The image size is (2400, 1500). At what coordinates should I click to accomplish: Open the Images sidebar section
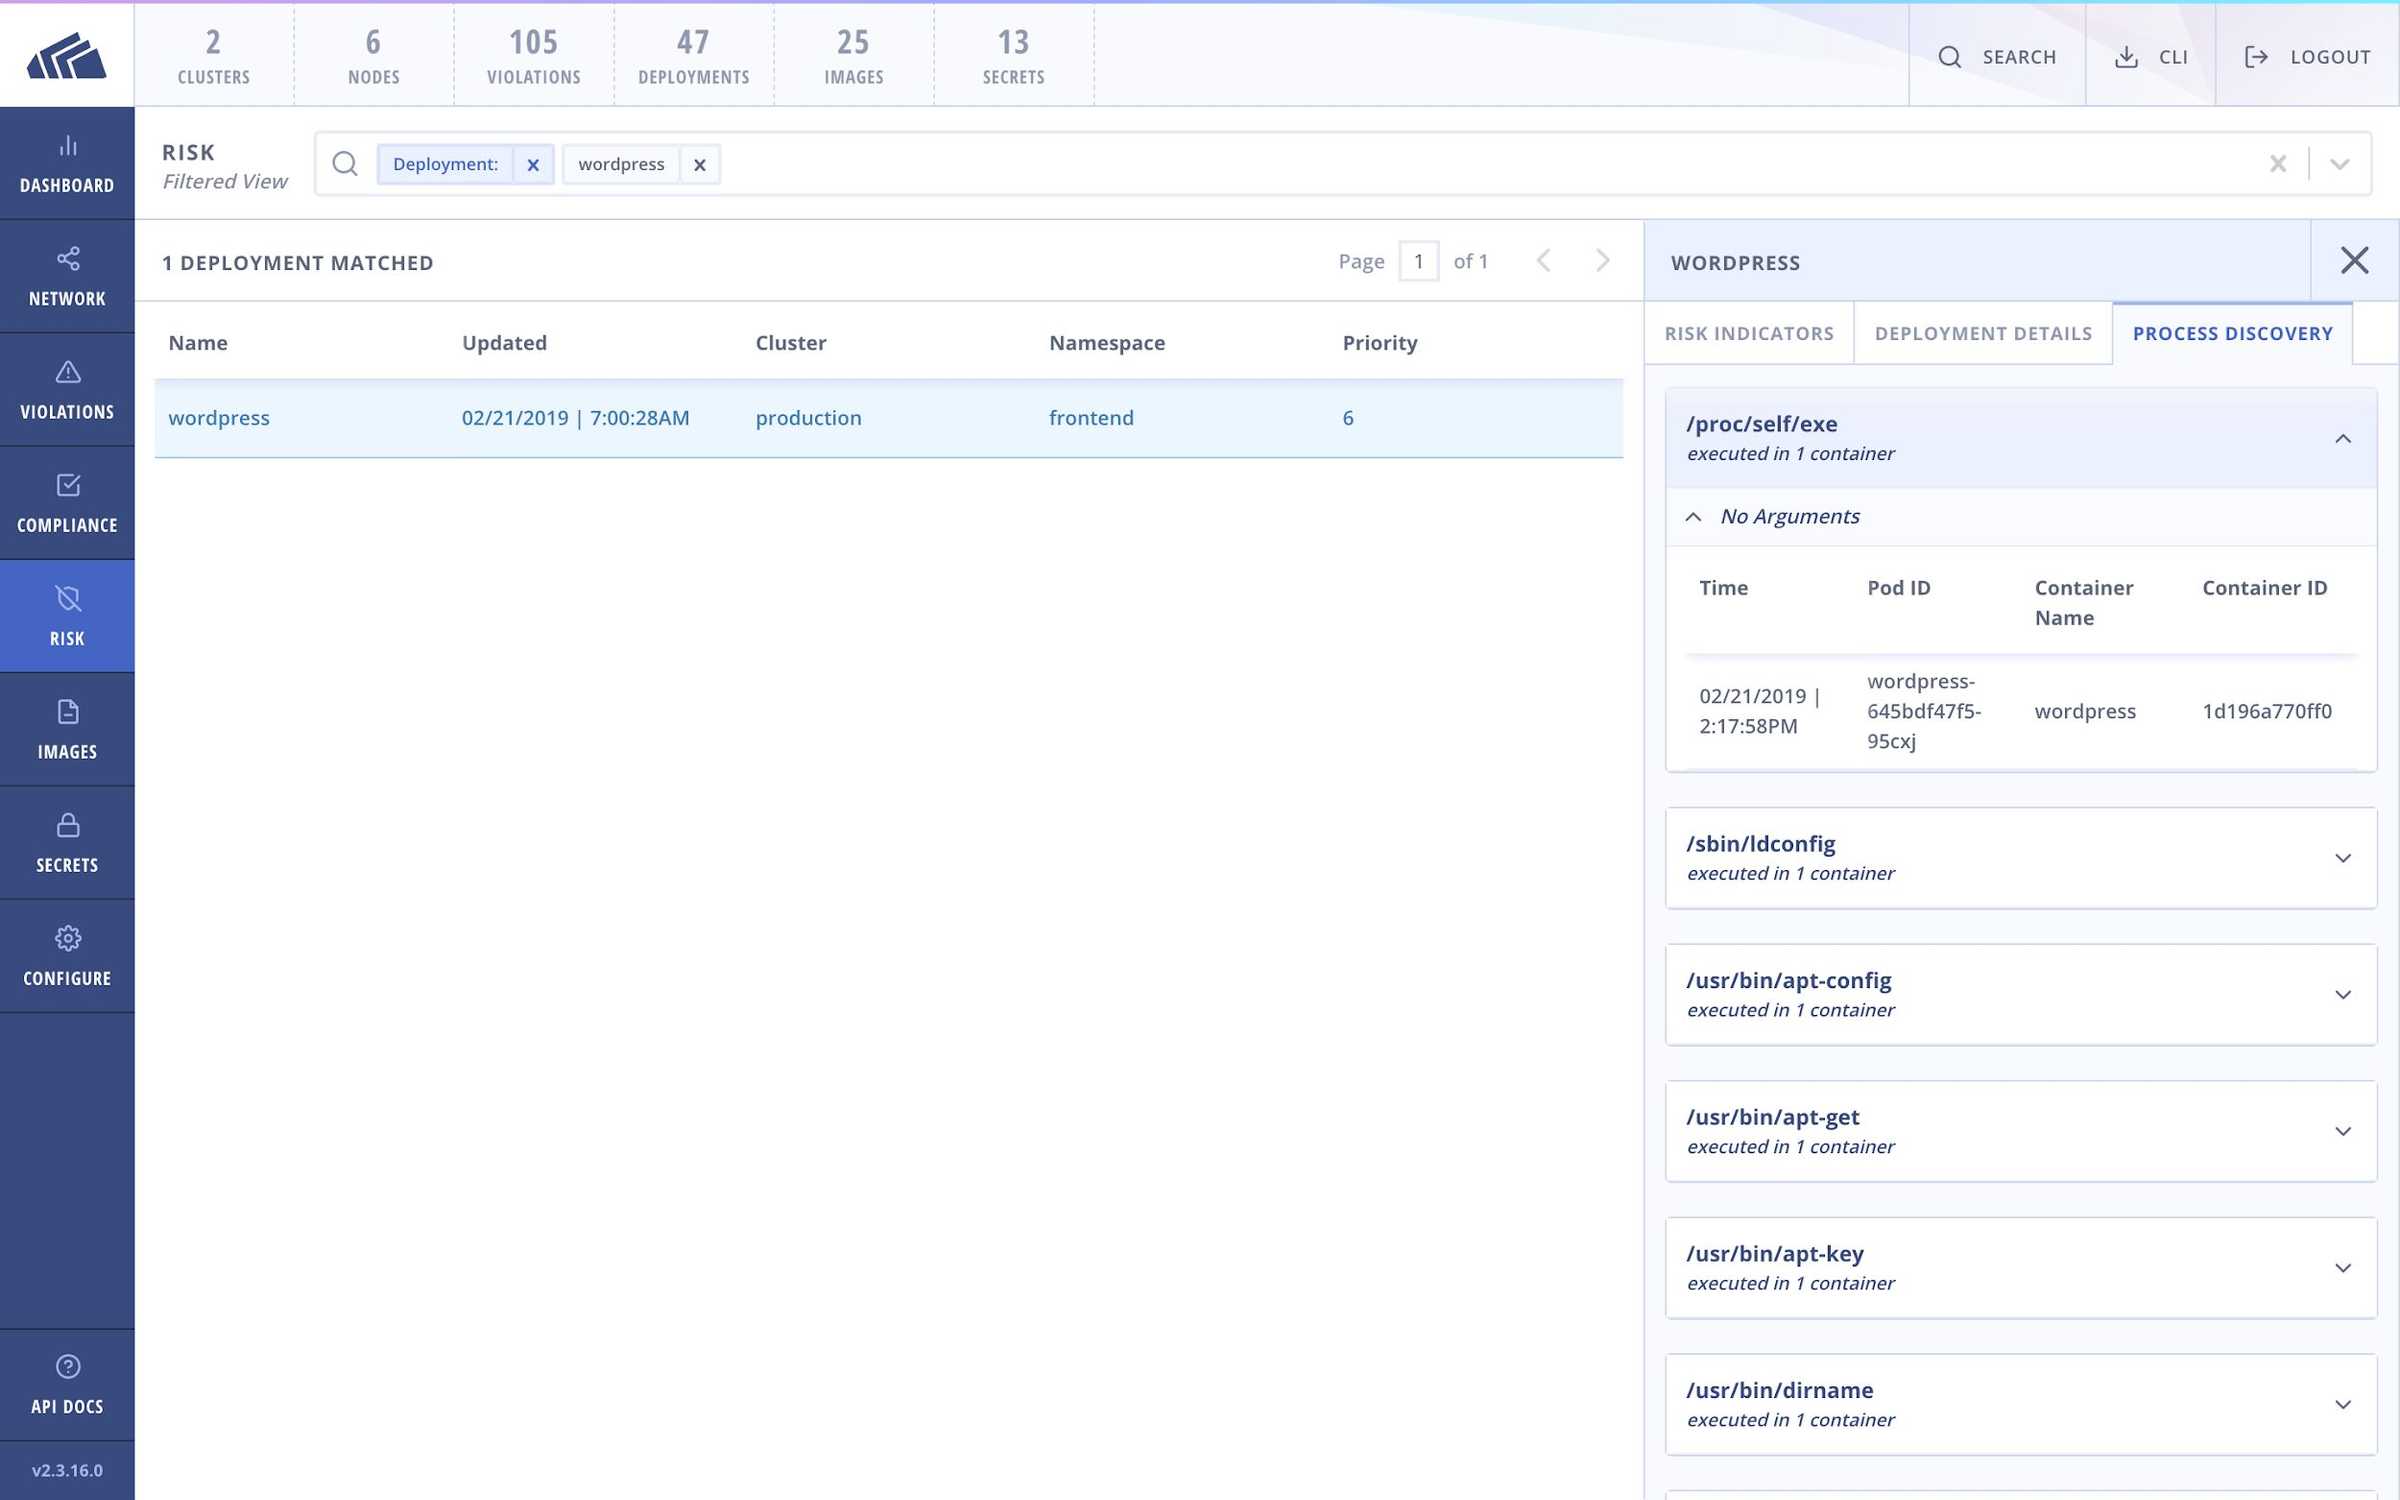(x=67, y=729)
